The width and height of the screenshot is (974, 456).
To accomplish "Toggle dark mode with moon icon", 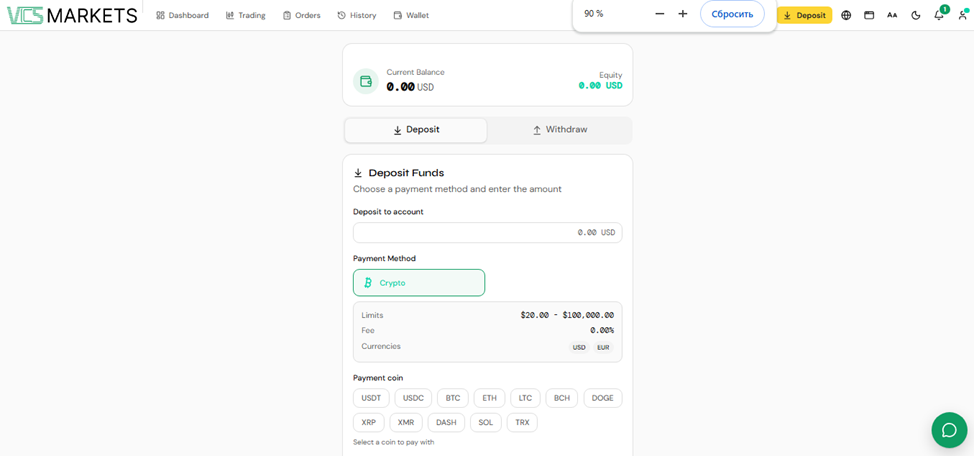I will click(916, 16).
